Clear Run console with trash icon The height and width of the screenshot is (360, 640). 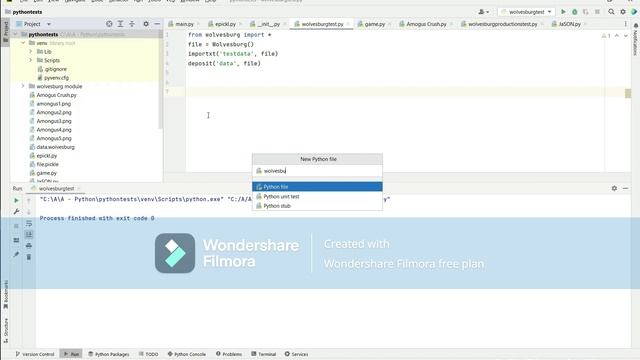[x=29, y=257]
